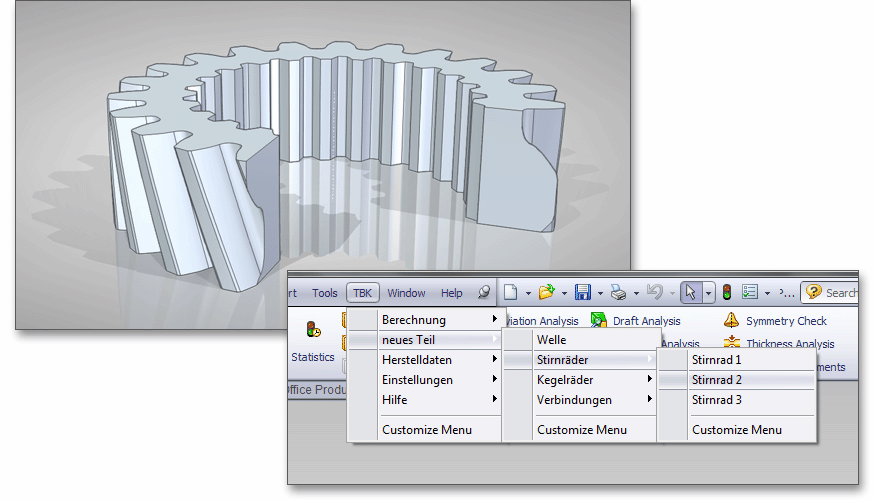Click the Print icon
Screen dimensions: 874x500
pyautogui.click(x=618, y=293)
